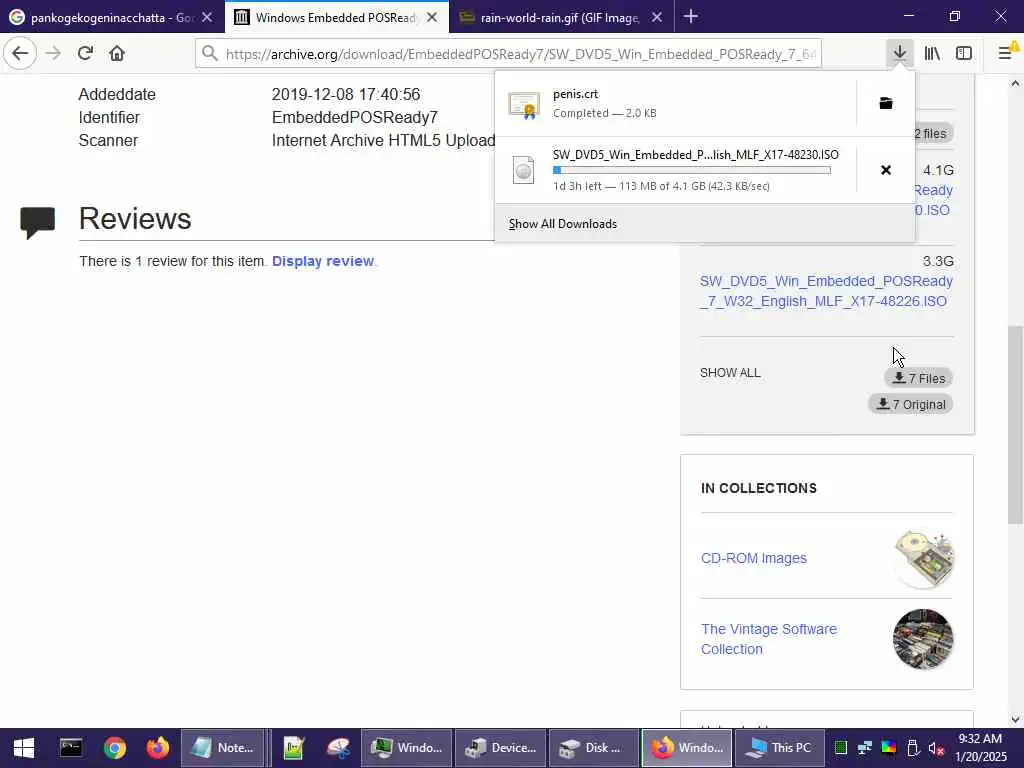1024x768 pixels.
Task: Open a new browser tab
Action: tap(690, 16)
